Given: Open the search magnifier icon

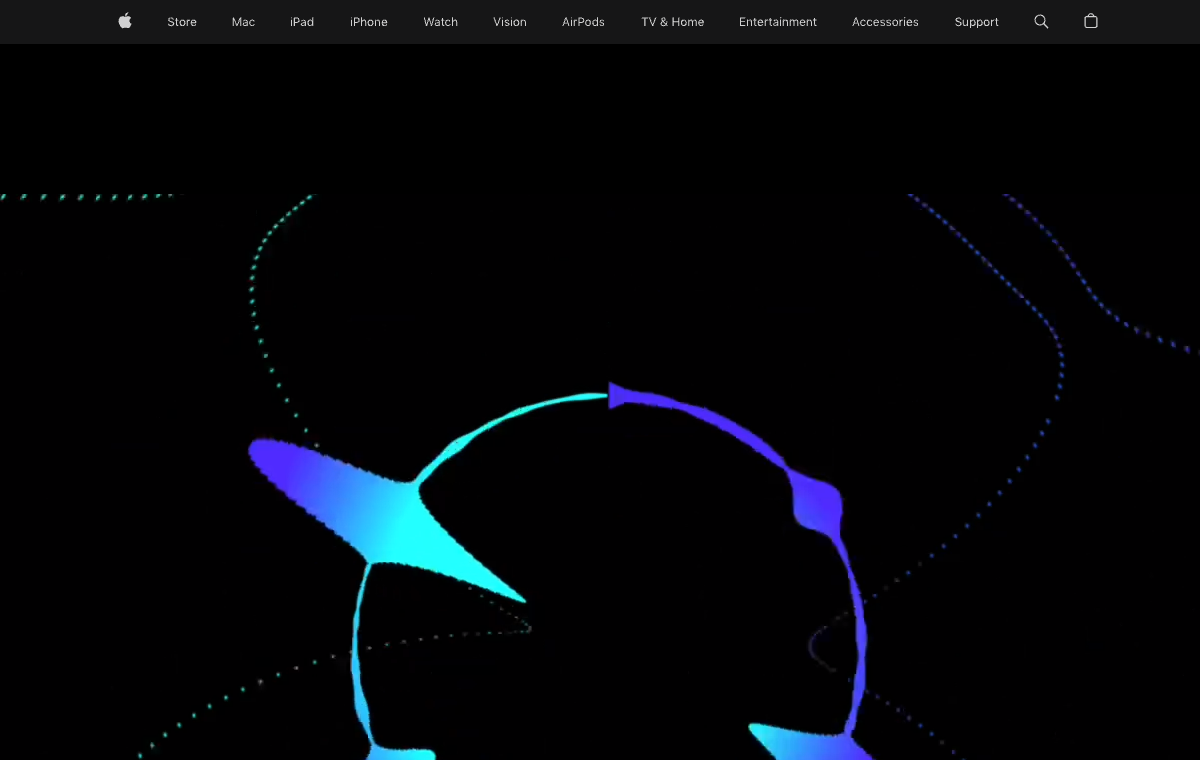Looking at the screenshot, I should 1041,21.
